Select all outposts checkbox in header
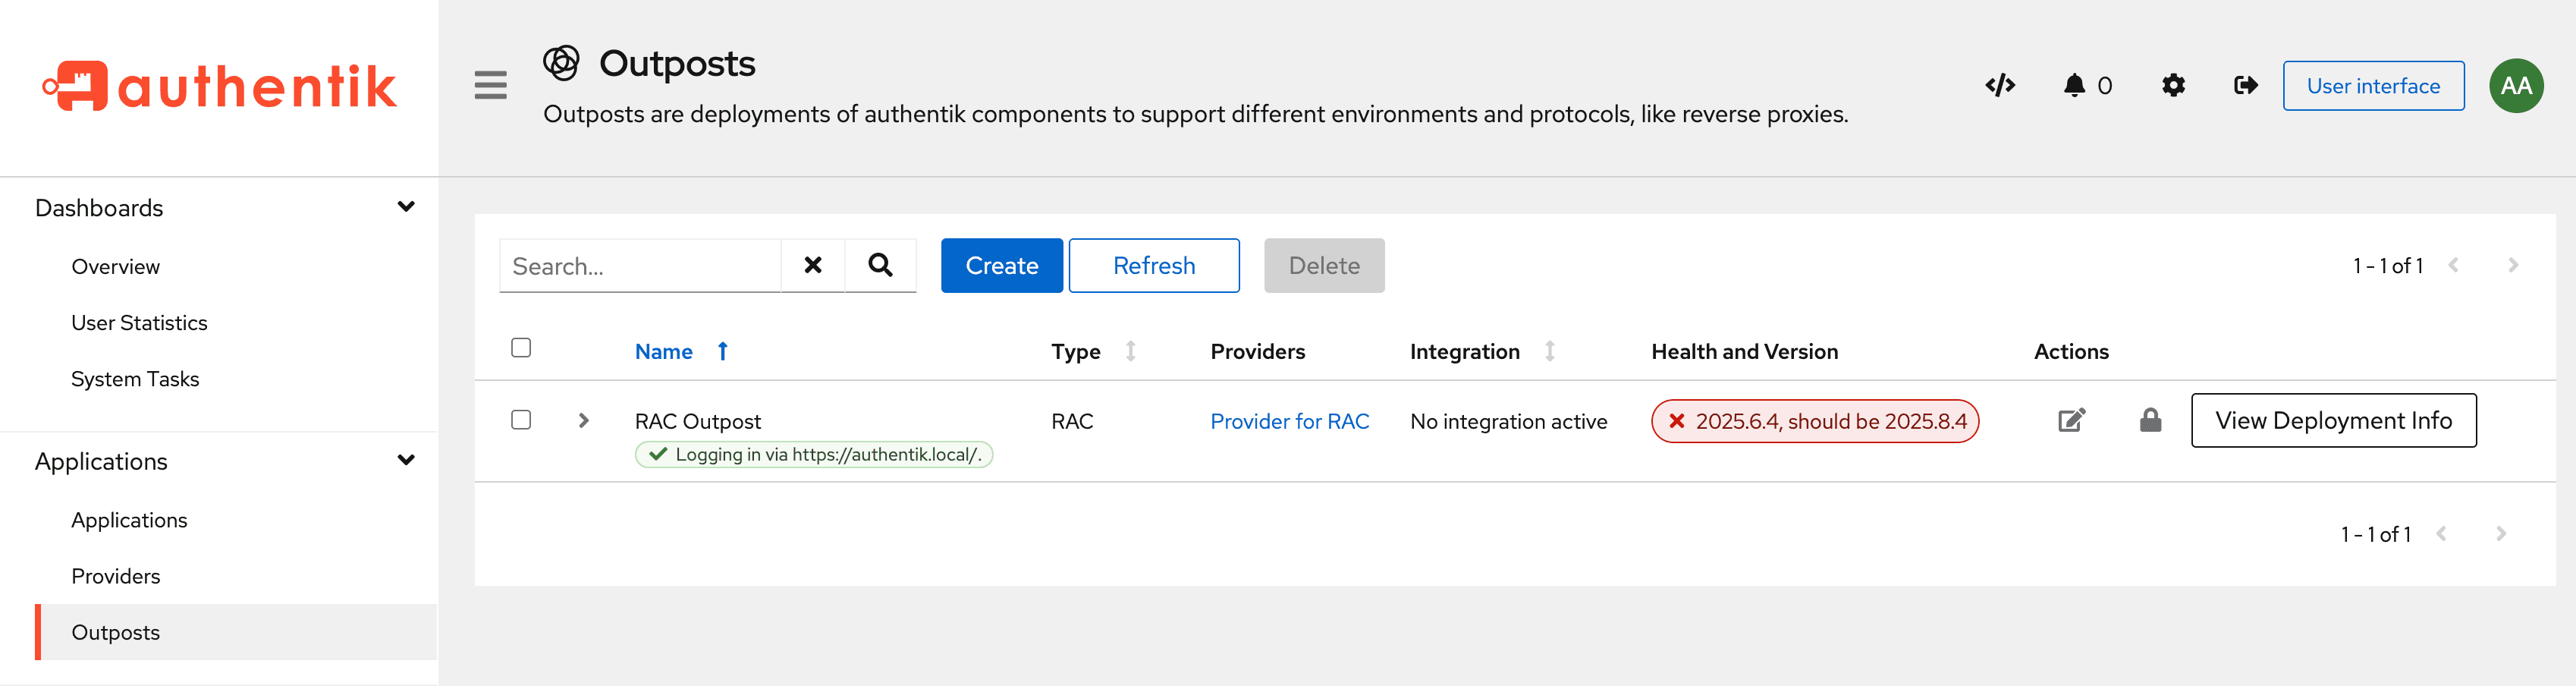 click(x=521, y=348)
